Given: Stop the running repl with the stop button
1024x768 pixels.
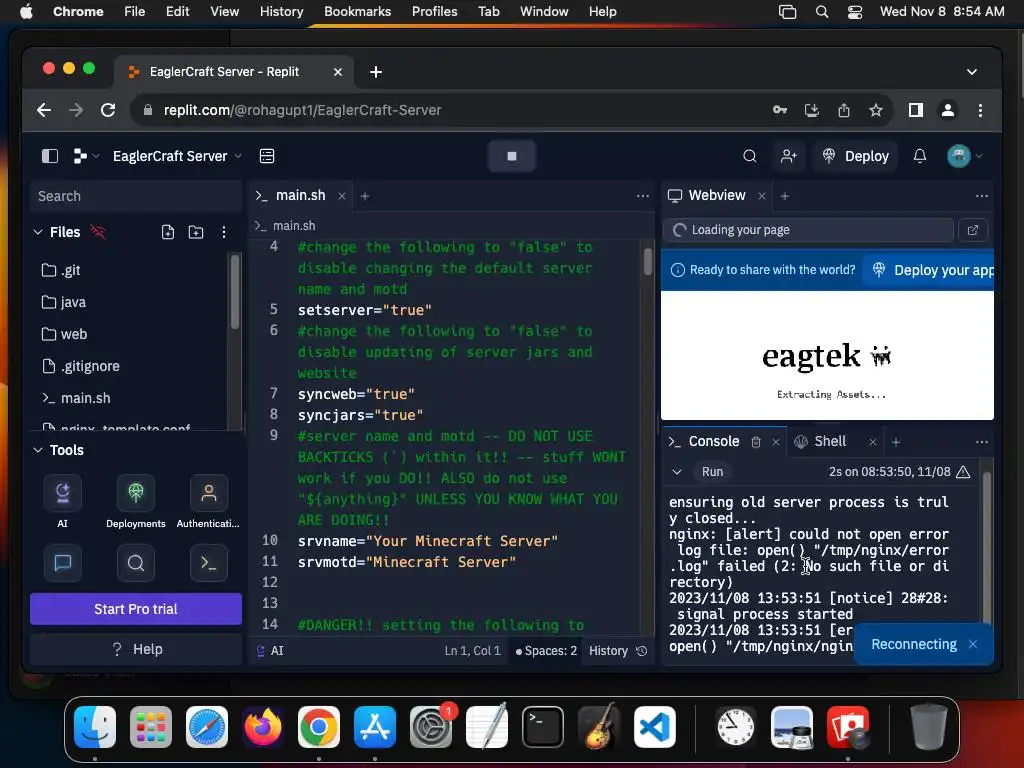Looking at the screenshot, I should click(511, 156).
